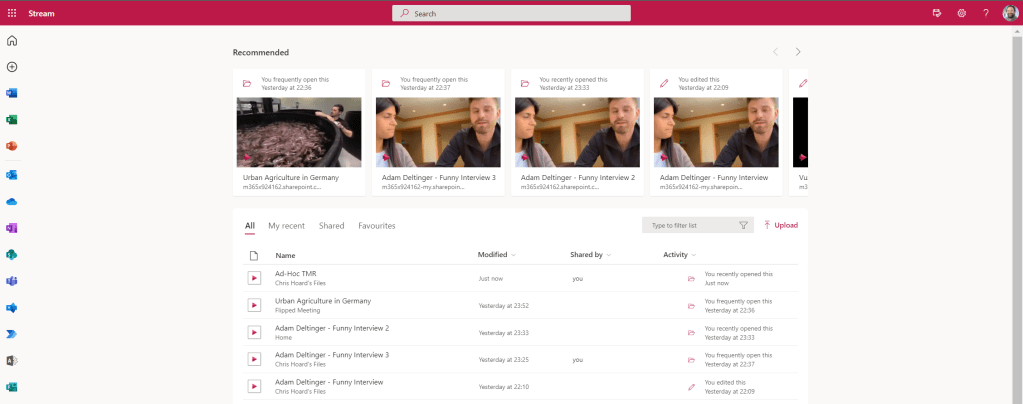Open the Shared by column dropdown
The image size is (1023, 404).
pos(607,255)
